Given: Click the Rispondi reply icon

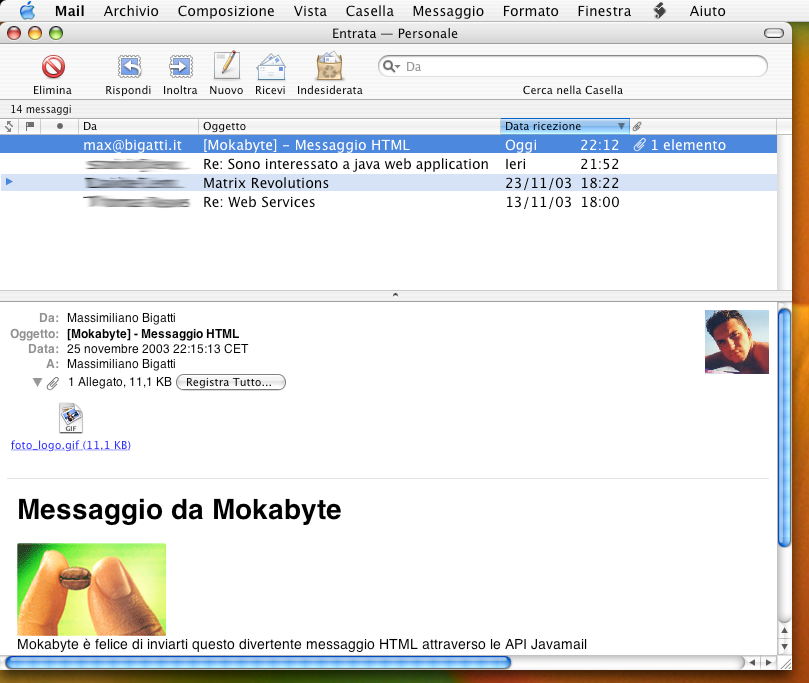Looking at the screenshot, I should click(x=129, y=67).
